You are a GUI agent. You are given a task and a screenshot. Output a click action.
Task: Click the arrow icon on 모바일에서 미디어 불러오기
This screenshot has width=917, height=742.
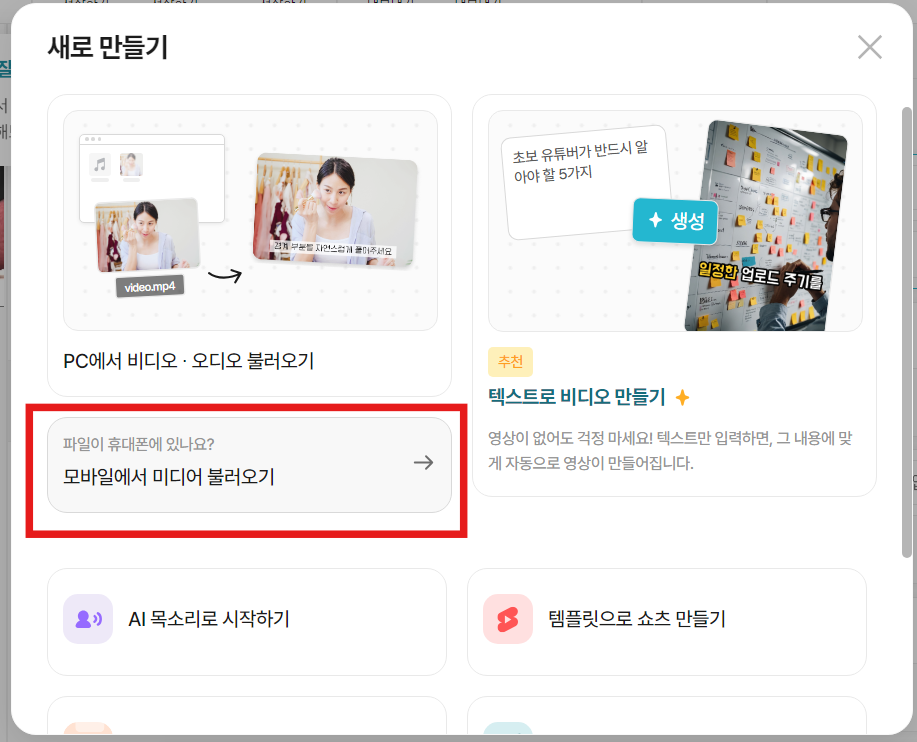pos(423,463)
